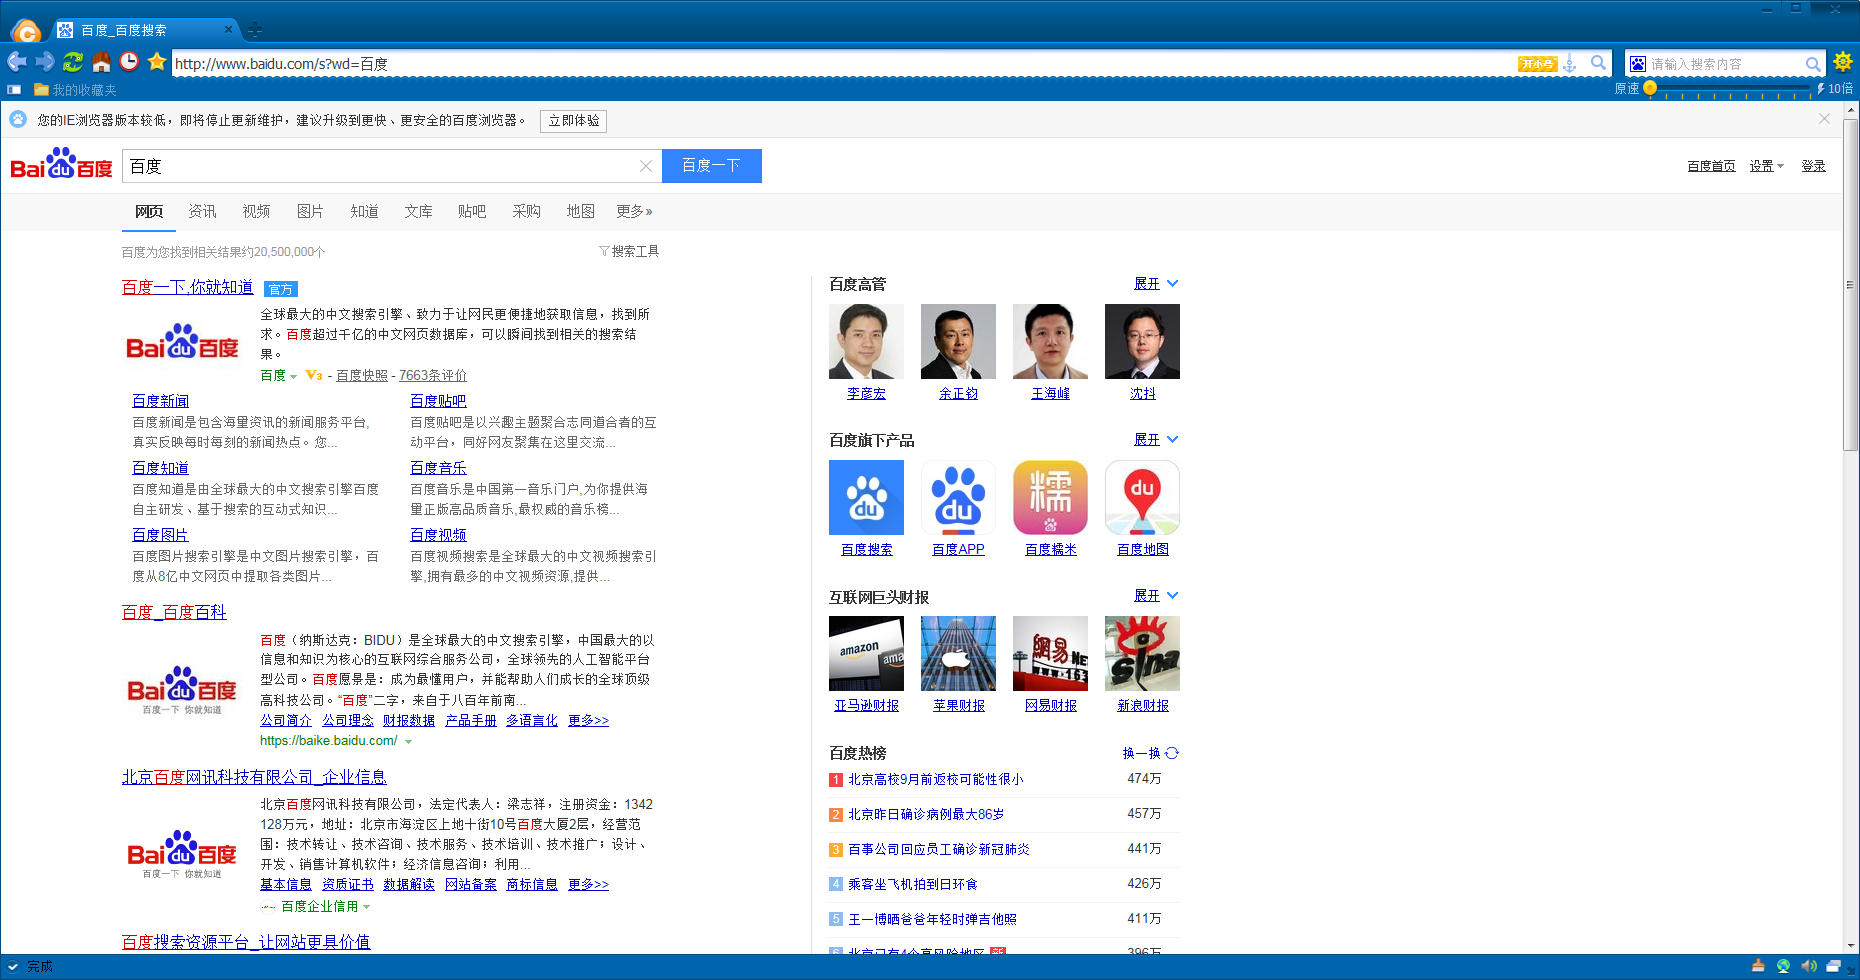Viewport: 1860px width, 980px height.
Task: Click the anchor icon in address bar
Action: tap(1570, 64)
